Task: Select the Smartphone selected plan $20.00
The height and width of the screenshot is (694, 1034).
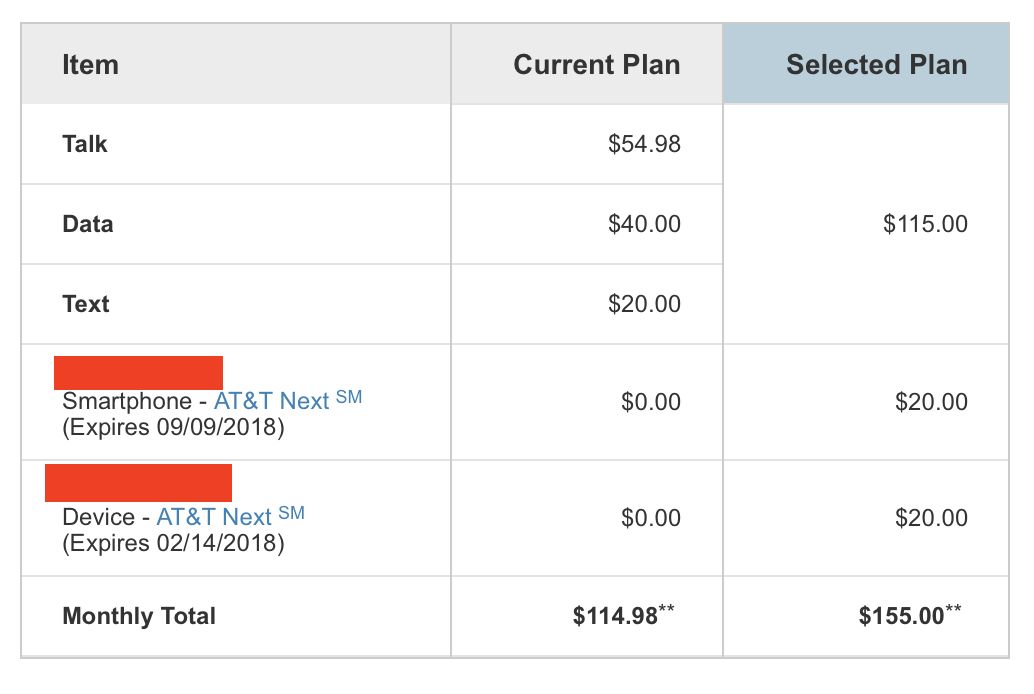Action: (x=930, y=402)
